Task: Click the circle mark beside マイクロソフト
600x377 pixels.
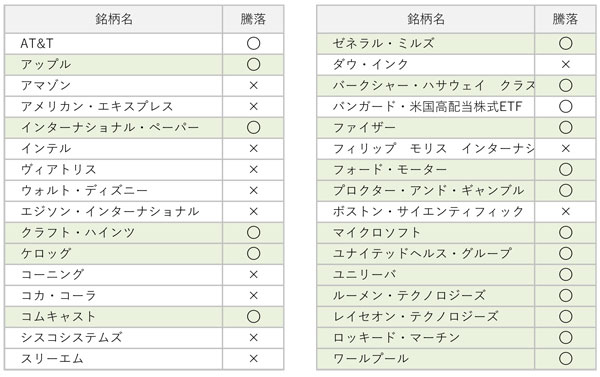Action: 566,232
